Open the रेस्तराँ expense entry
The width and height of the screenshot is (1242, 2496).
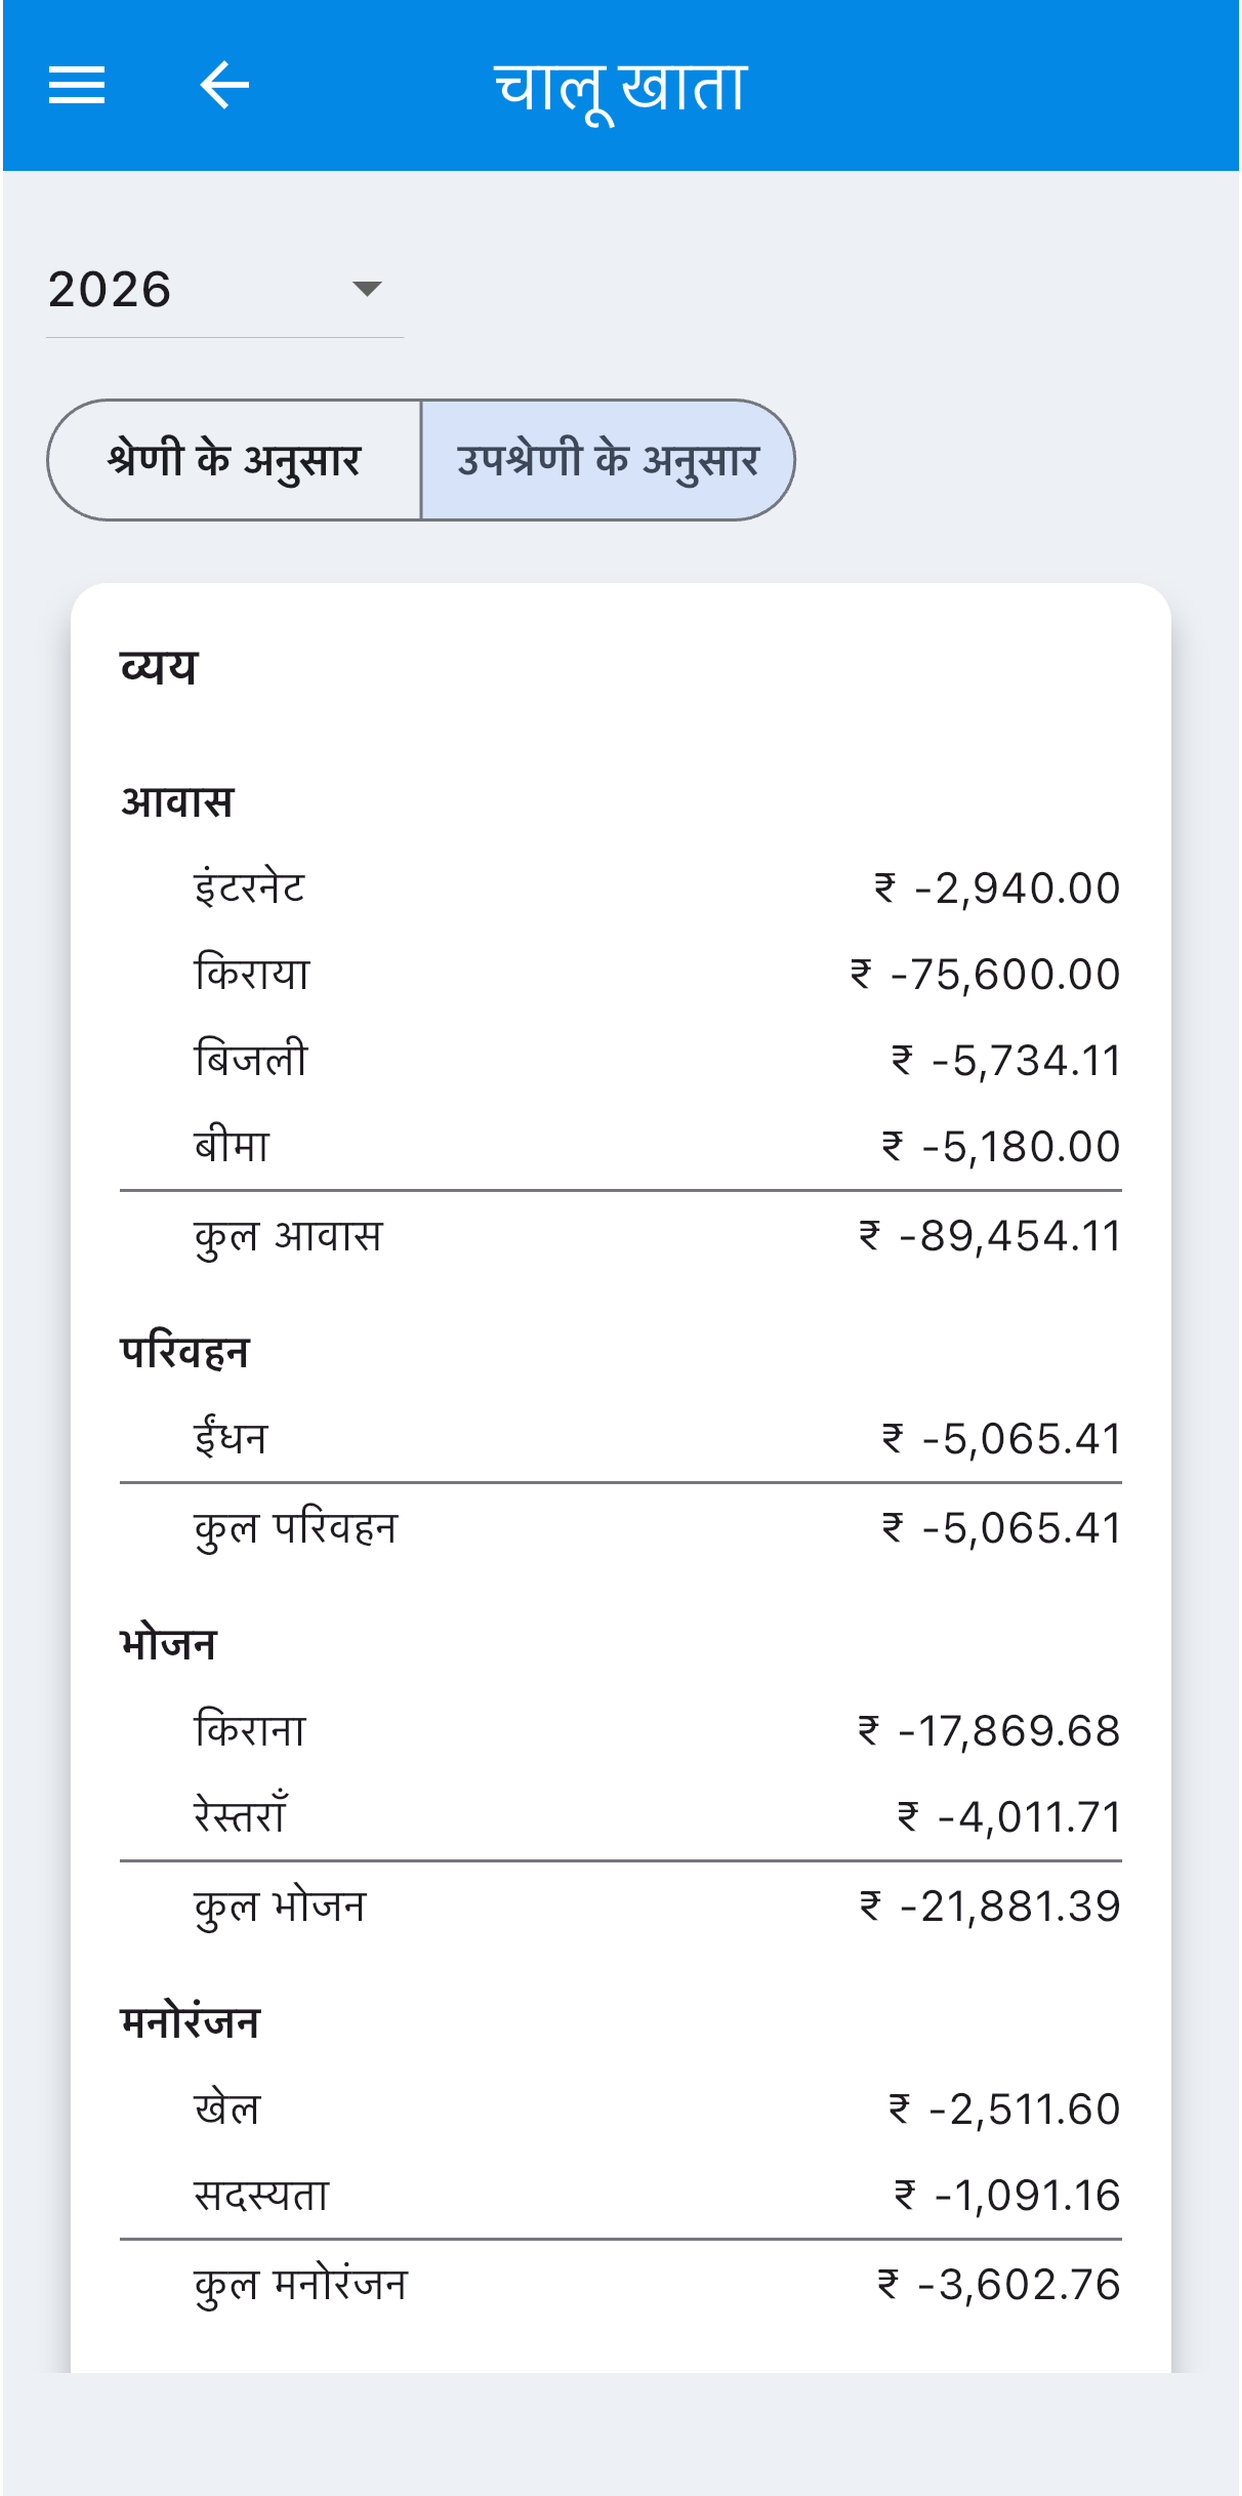[x=620, y=1817]
